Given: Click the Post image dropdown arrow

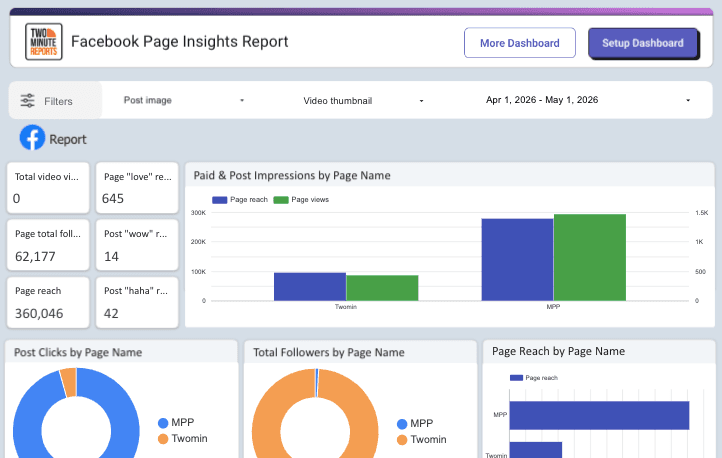Looking at the screenshot, I should click(x=242, y=100).
